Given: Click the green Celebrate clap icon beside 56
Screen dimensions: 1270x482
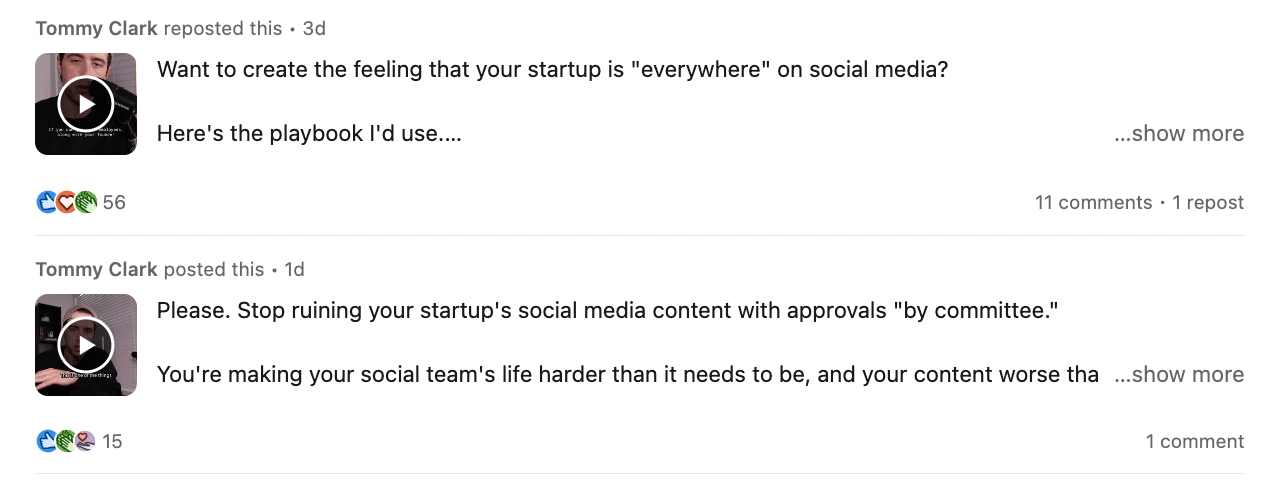Looking at the screenshot, I should (x=85, y=202).
